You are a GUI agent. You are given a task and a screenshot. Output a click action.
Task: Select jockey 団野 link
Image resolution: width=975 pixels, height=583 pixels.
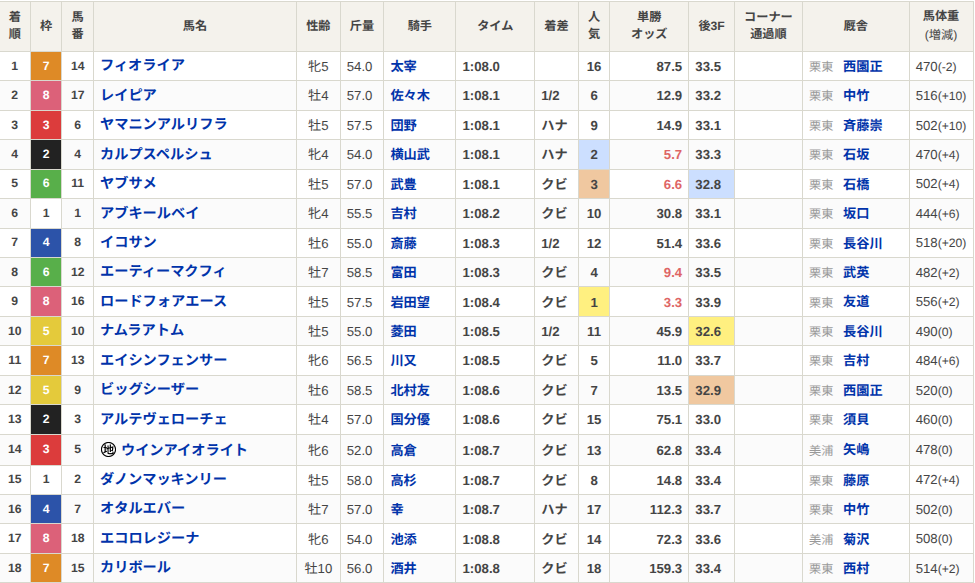point(404,125)
